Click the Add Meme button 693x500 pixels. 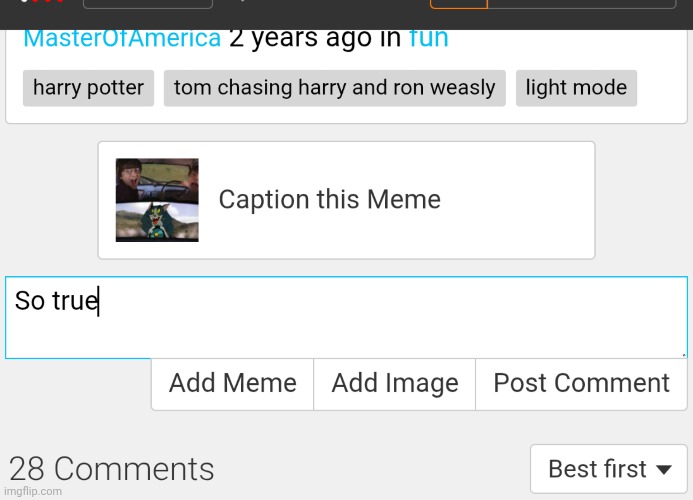pos(232,383)
